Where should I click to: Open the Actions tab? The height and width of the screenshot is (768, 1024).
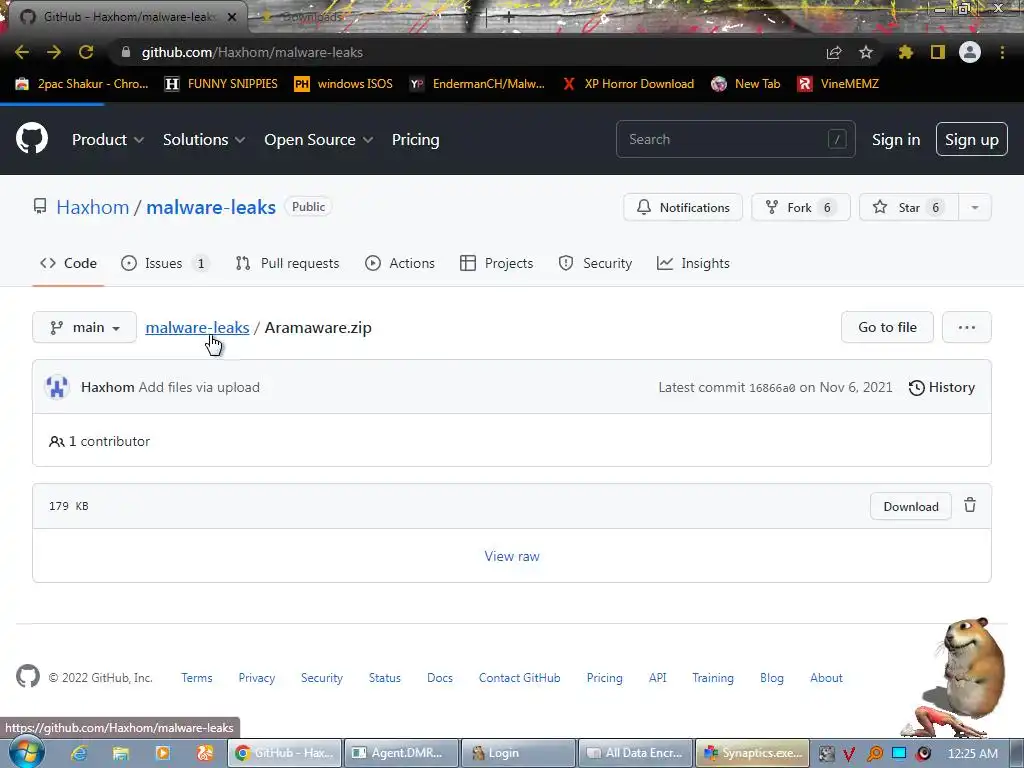pyautogui.click(x=400, y=263)
